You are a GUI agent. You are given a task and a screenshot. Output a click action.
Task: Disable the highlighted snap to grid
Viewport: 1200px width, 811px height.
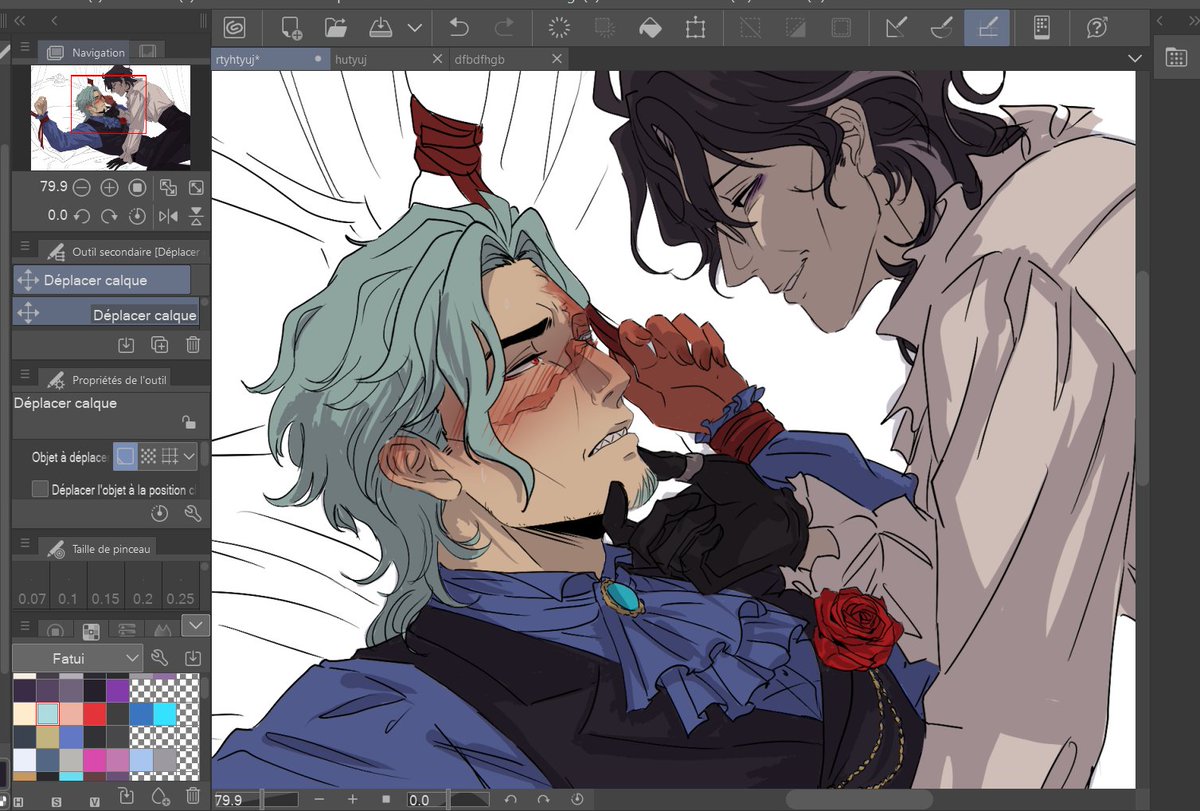coord(987,27)
